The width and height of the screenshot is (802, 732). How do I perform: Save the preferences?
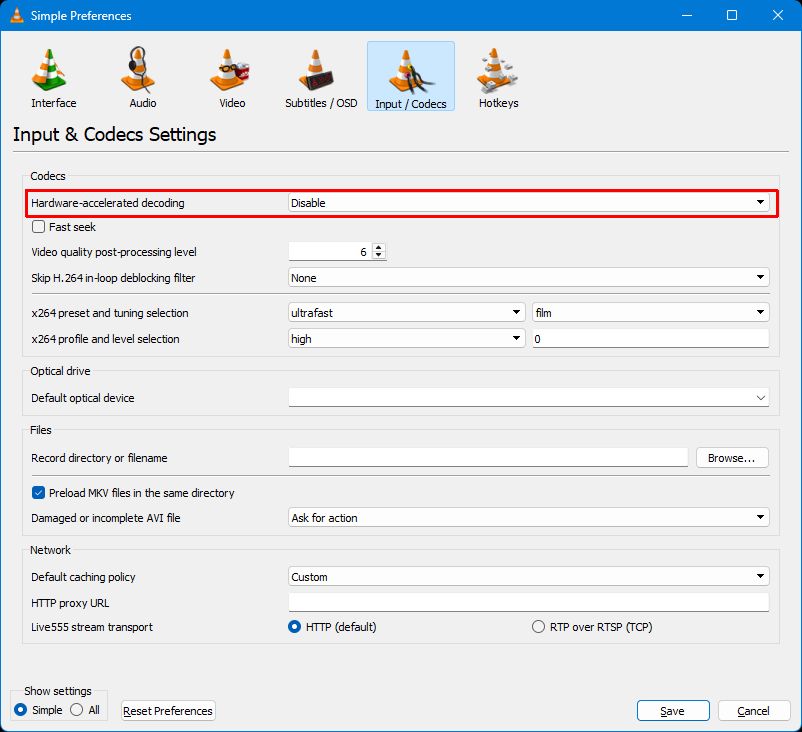click(x=673, y=711)
